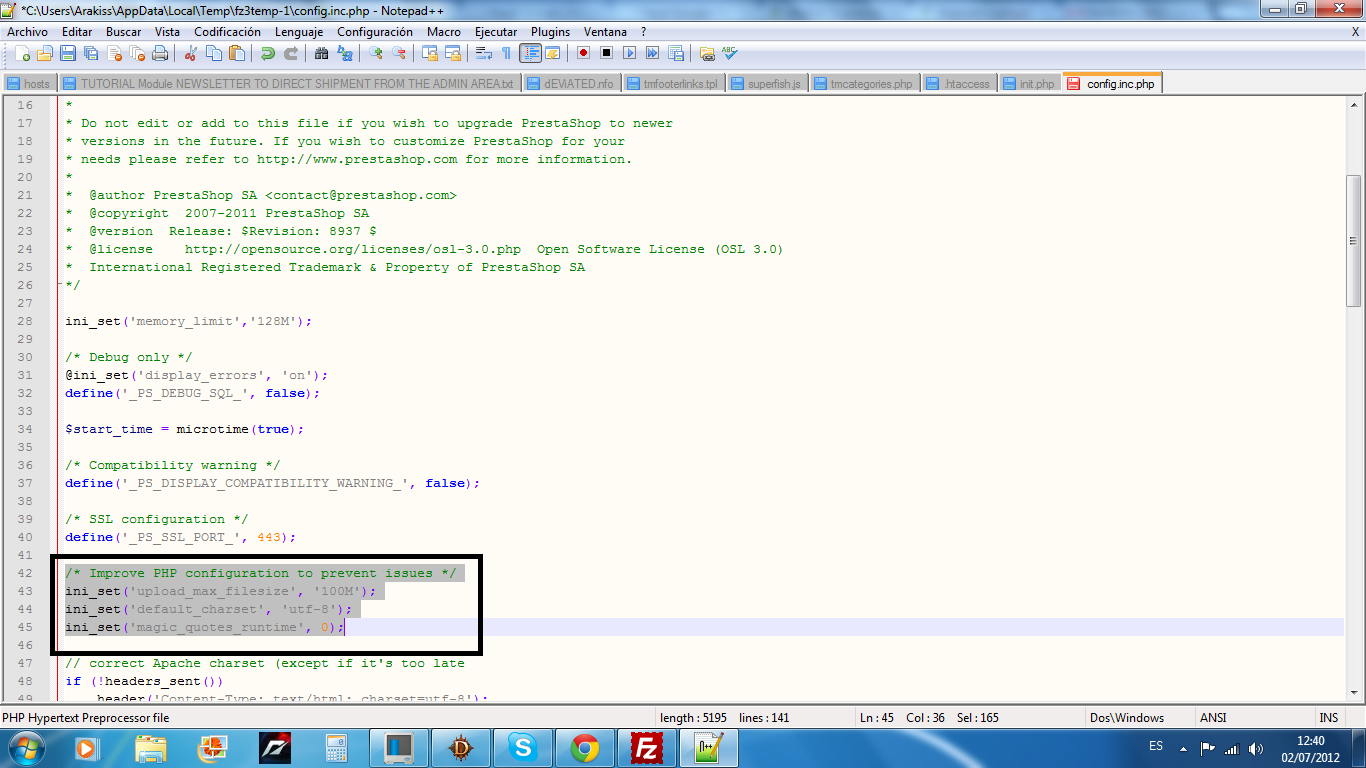
Task: Click line number 28 in the margin
Action: tap(24, 321)
